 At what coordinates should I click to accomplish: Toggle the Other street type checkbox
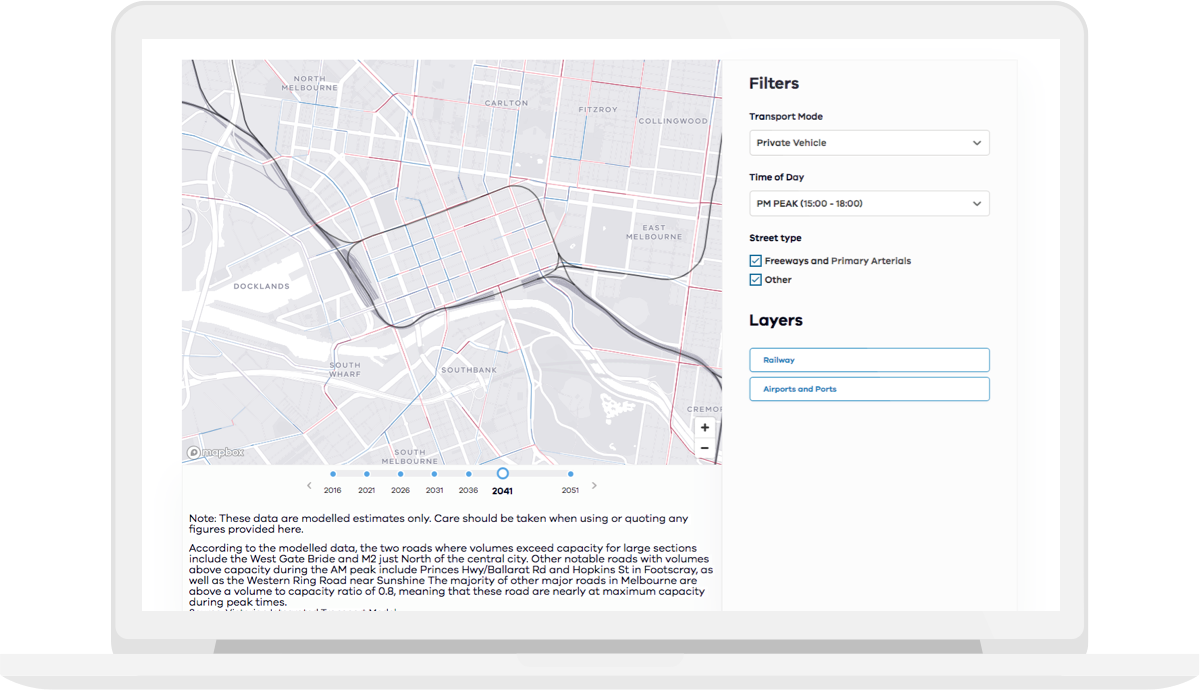point(756,280)
